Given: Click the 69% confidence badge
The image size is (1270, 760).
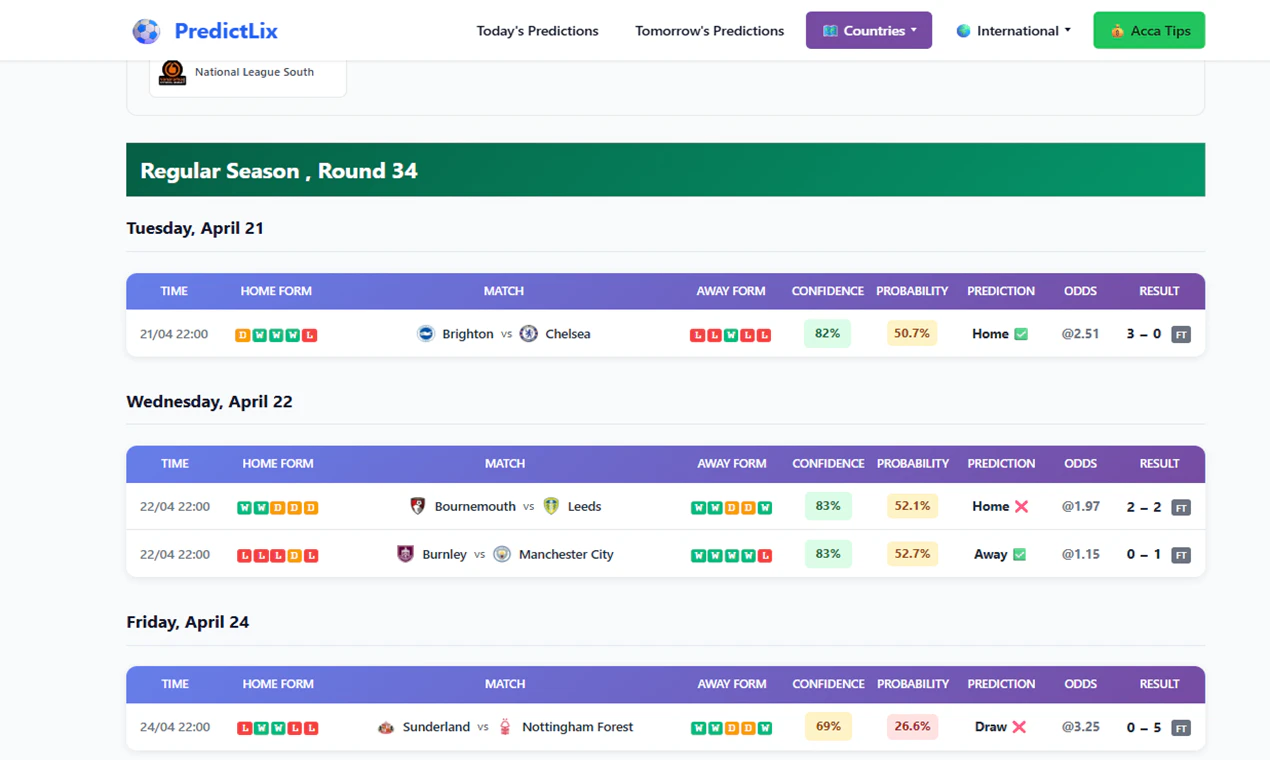Looking at the screenshot, I should coord(828,726).
